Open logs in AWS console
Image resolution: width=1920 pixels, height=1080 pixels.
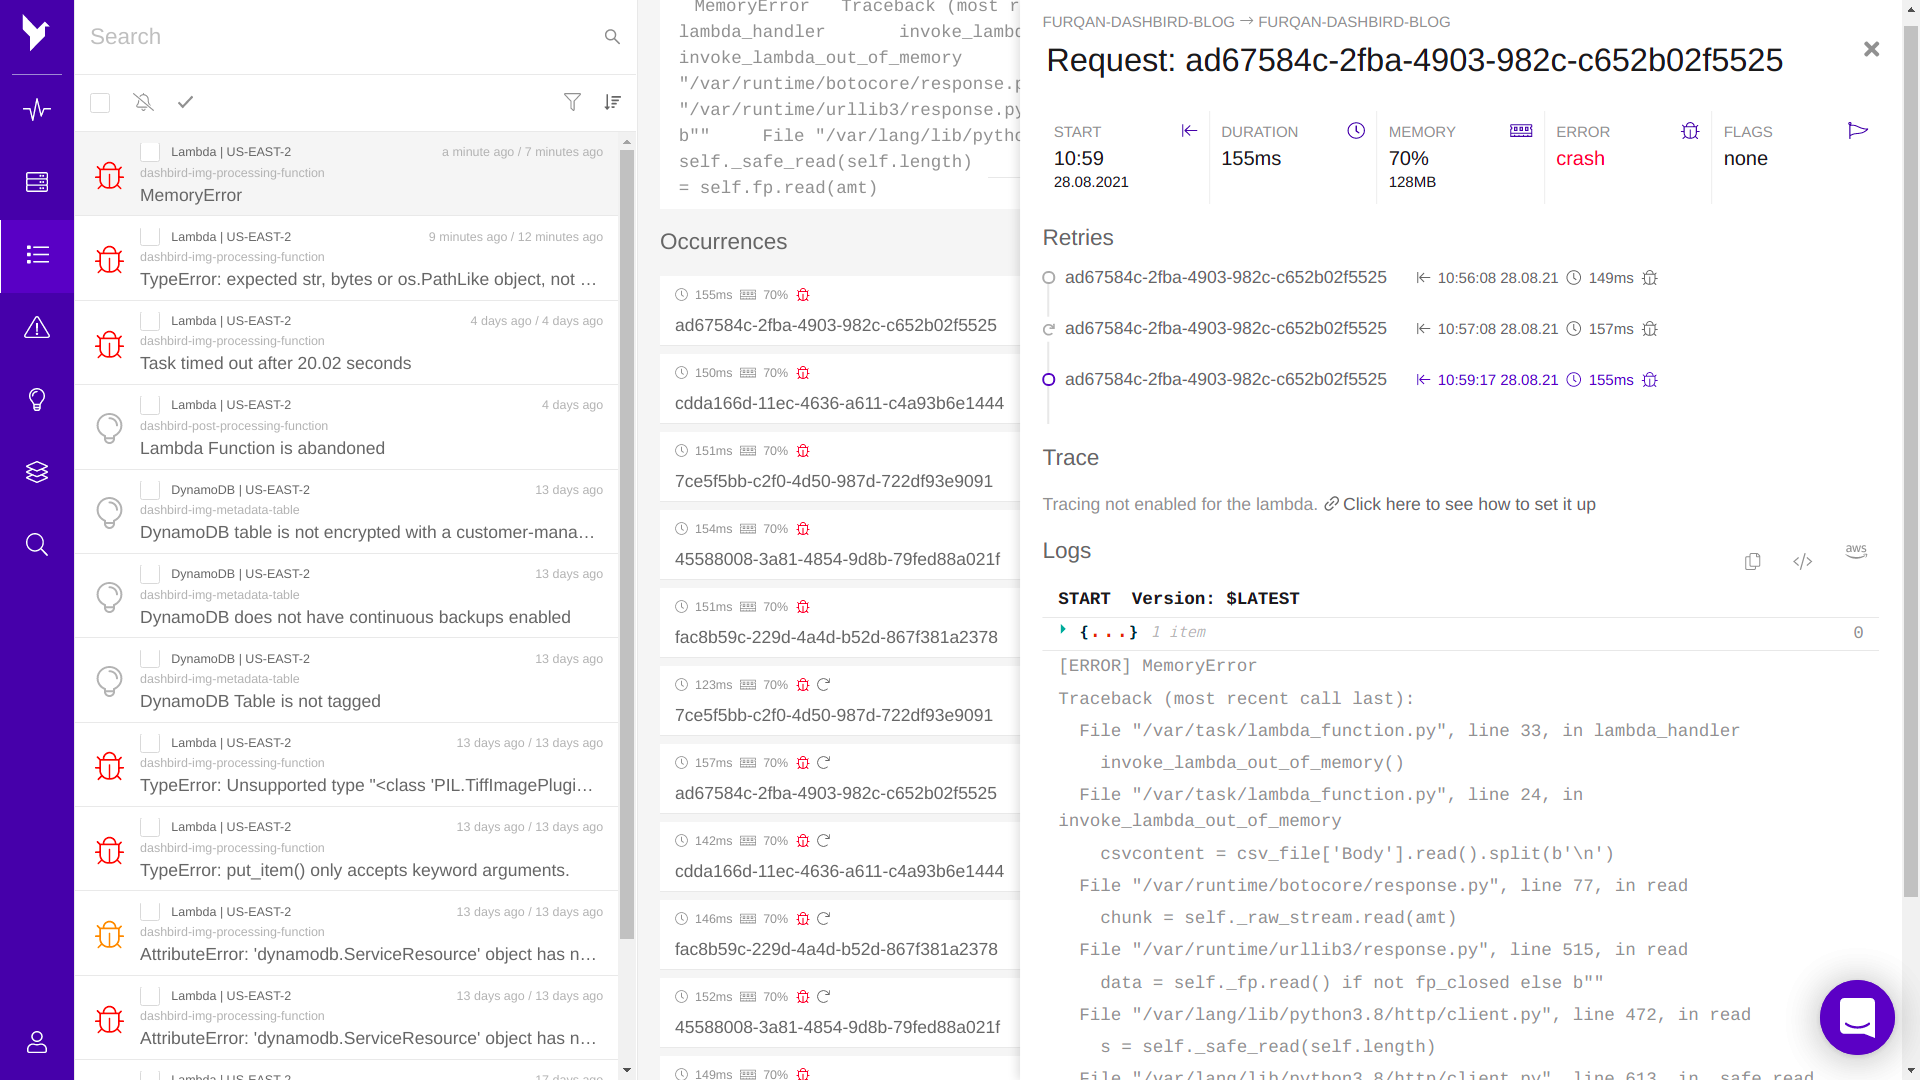pyautogui.click(x=1856, y=552)
